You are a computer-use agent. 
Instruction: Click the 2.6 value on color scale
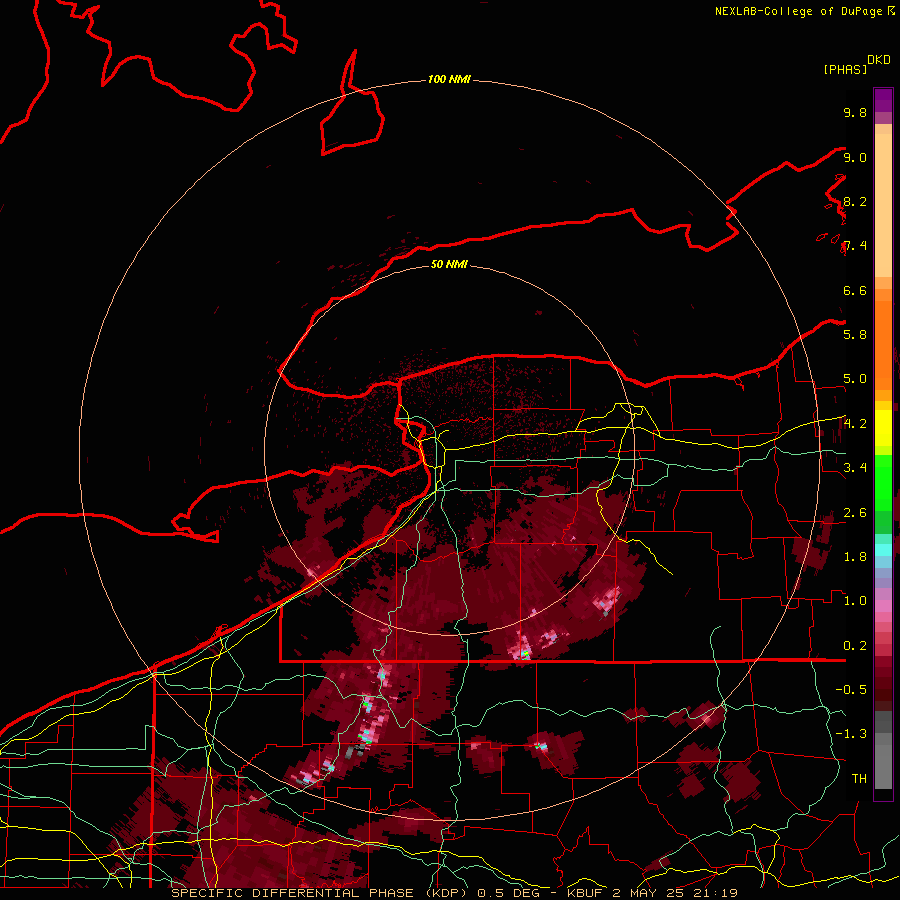(x=855, y=513)
